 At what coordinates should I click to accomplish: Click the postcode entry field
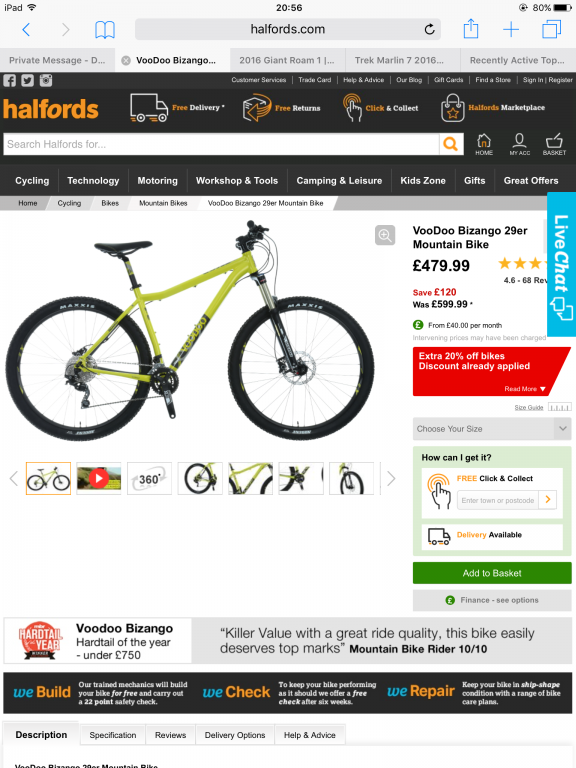tap(498, 500)
